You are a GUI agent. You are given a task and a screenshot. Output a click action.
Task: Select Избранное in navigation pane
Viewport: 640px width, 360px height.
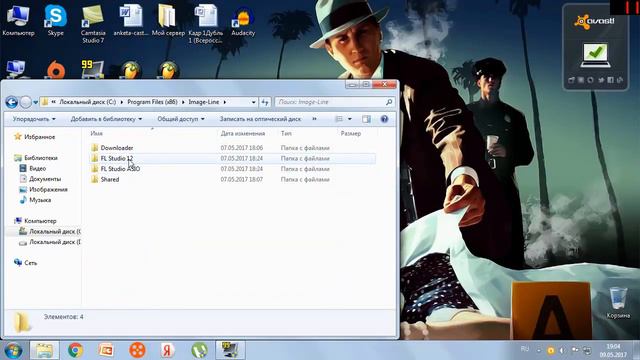click(x=40, y=137)
